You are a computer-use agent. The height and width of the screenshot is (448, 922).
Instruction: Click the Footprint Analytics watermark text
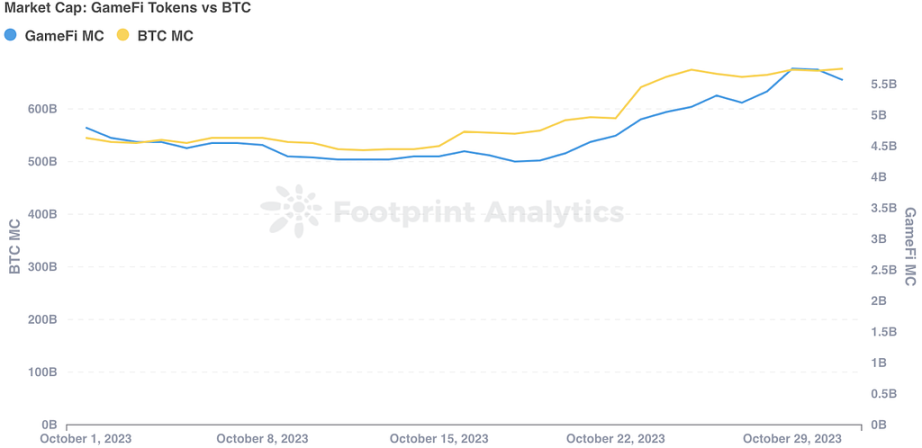pos(478,212)
